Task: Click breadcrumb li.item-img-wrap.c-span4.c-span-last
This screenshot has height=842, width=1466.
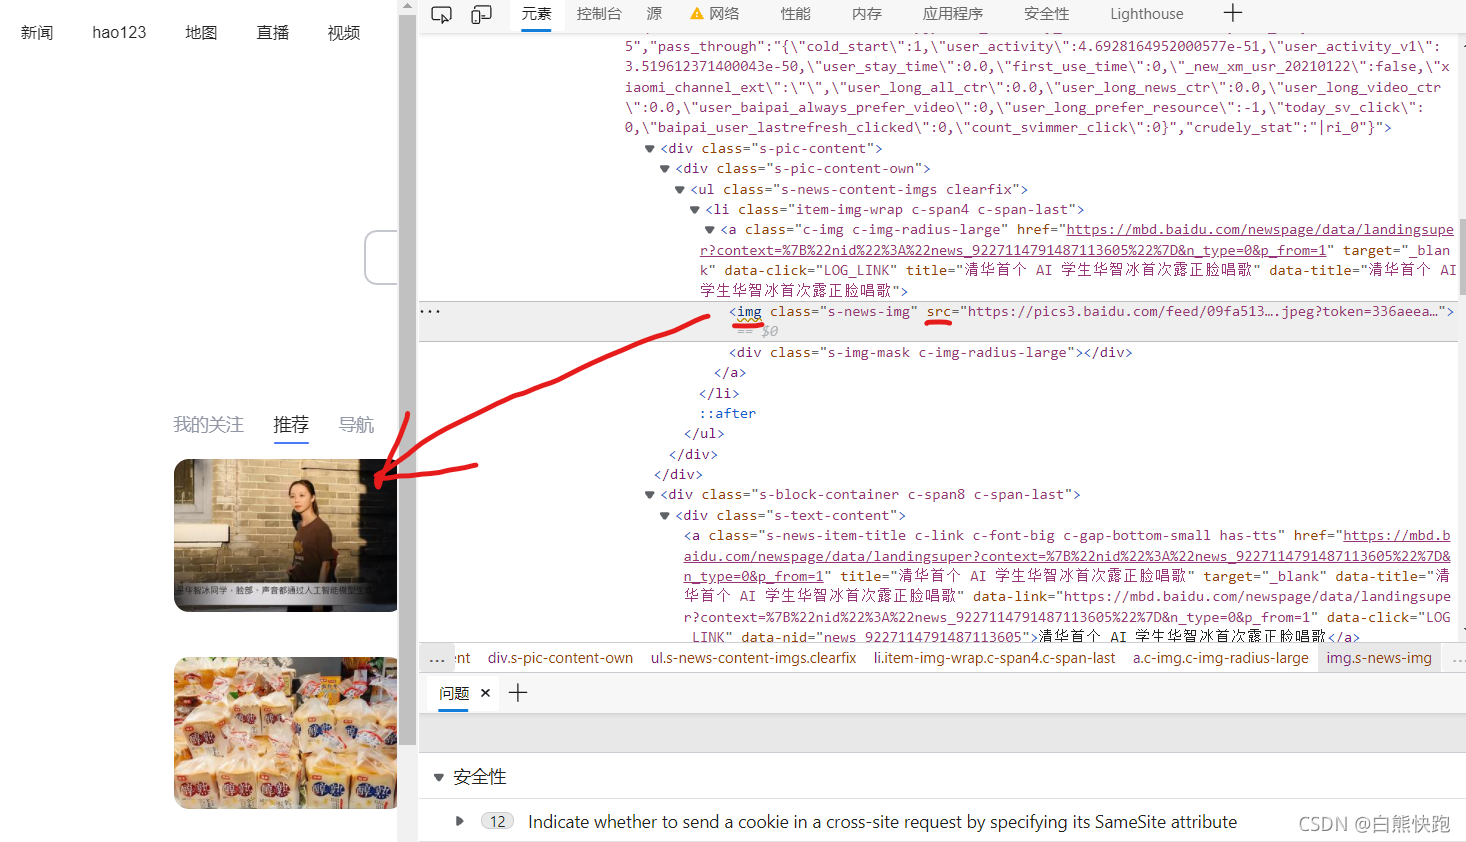Action: pos(994,658)
